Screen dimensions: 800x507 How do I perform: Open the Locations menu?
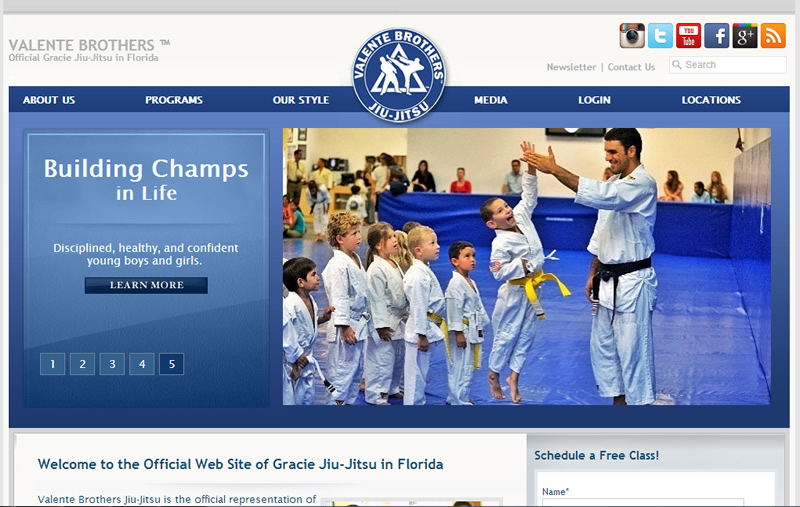[x=711, y=100]
